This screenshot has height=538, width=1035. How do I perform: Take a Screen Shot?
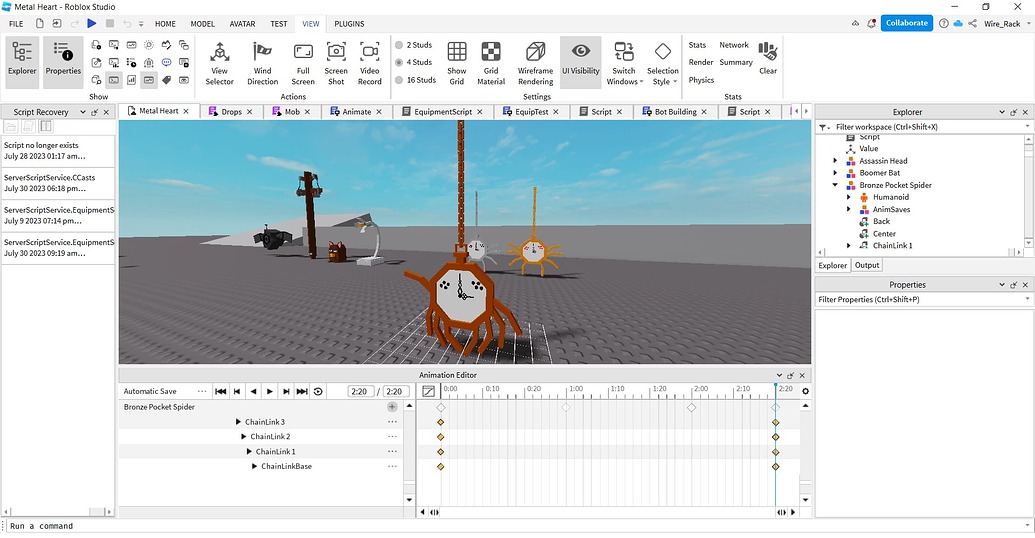336,63
